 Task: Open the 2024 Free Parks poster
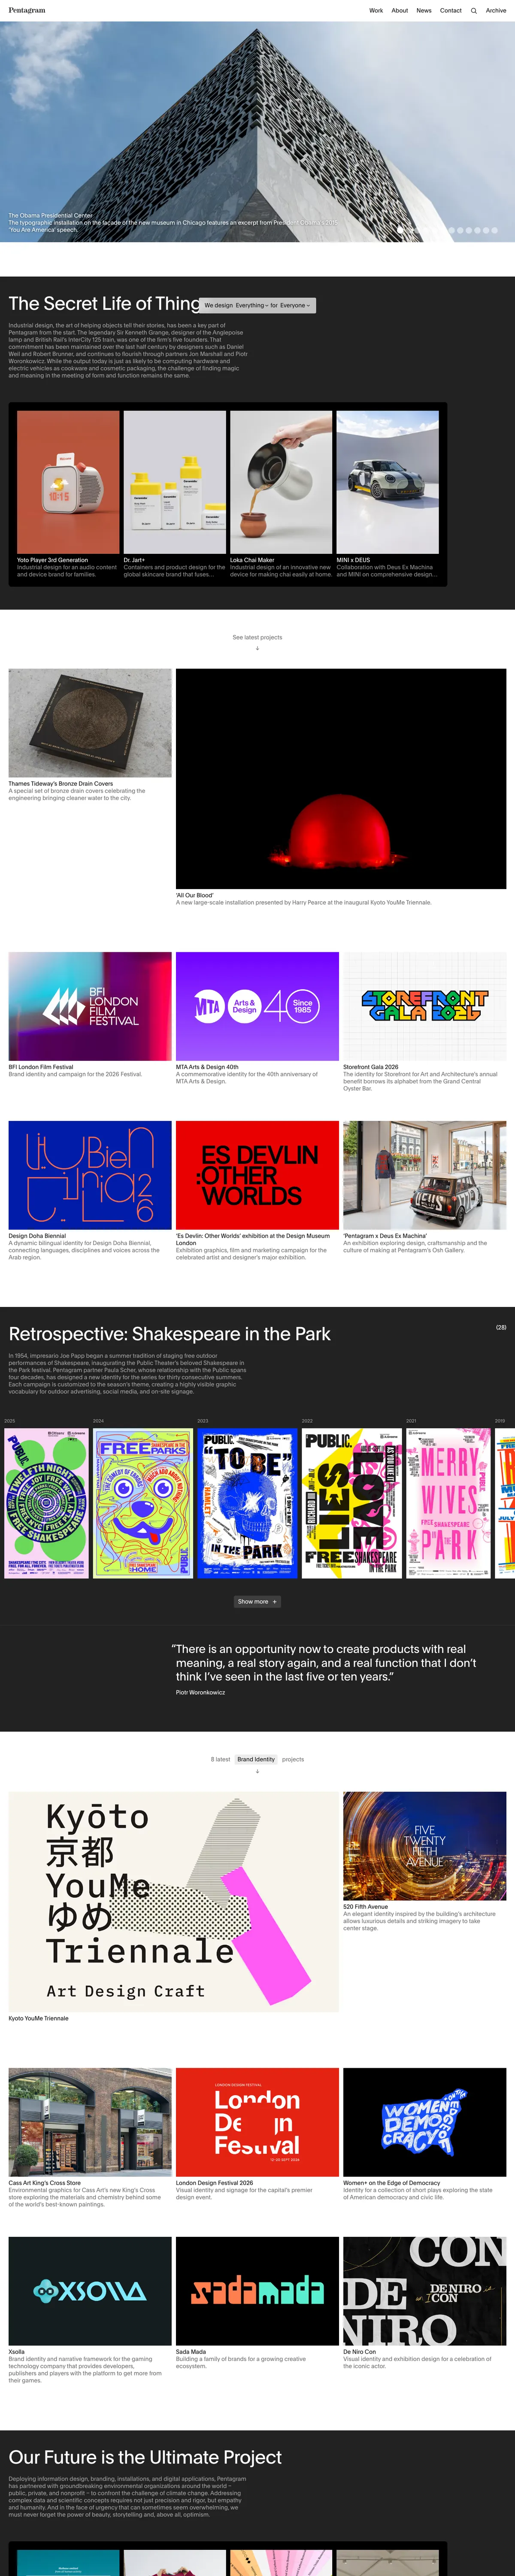coord(143,1503)
